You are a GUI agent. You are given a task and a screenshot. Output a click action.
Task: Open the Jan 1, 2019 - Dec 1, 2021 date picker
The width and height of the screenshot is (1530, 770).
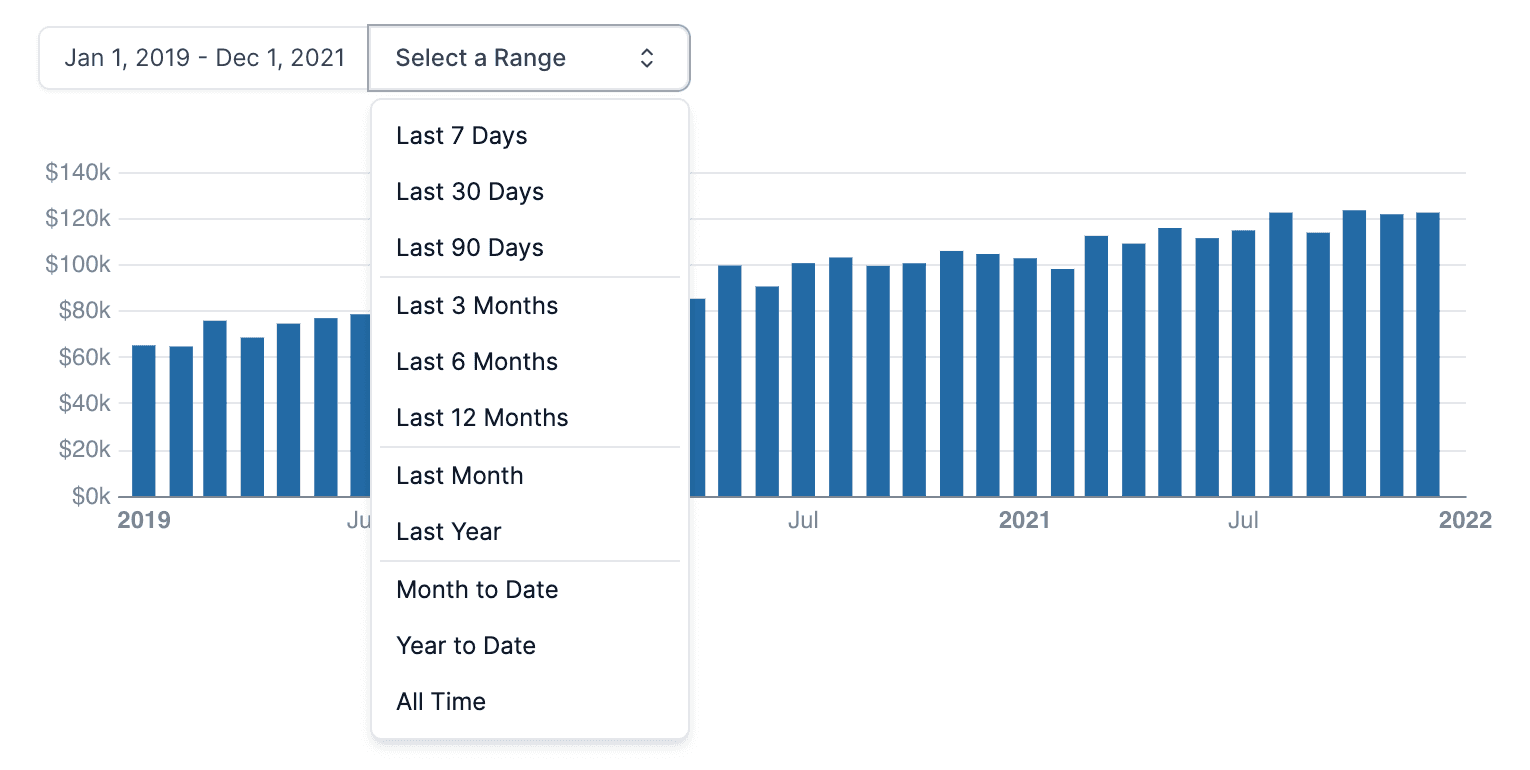(x=204, y=58)
